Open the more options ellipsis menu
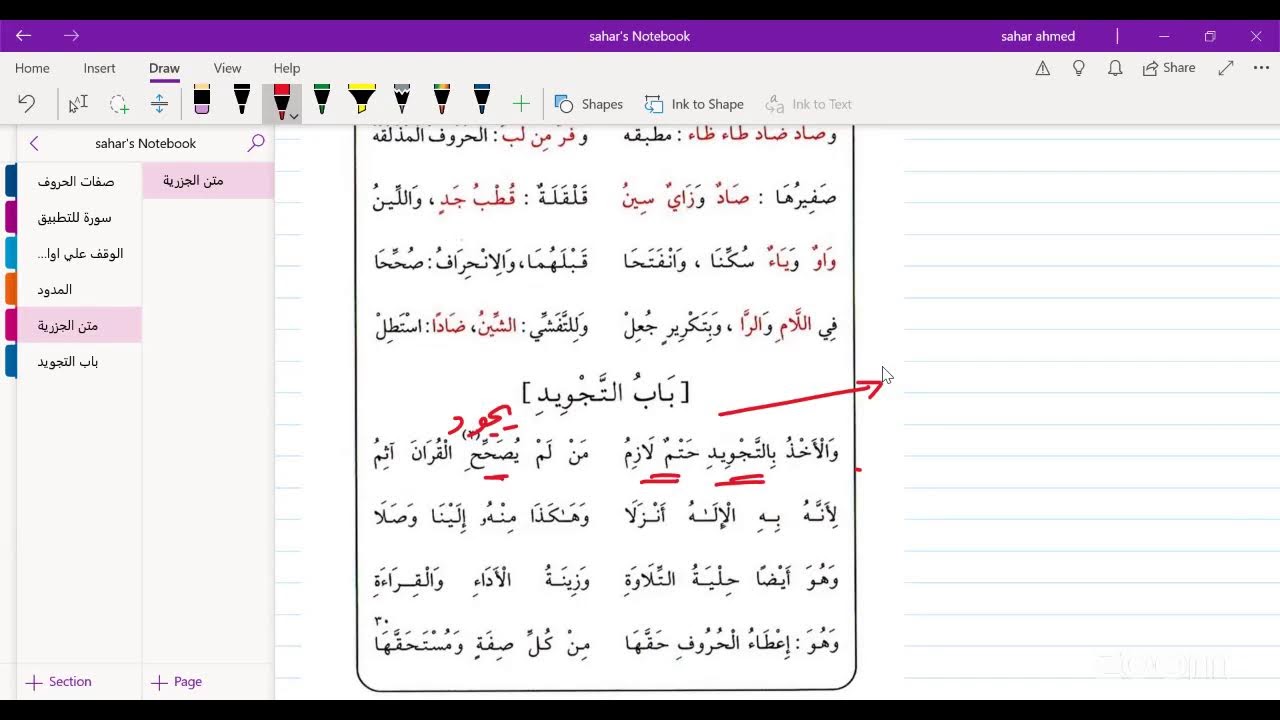The width and height of the screenshot is (1280, 720). click(1260, 68)
